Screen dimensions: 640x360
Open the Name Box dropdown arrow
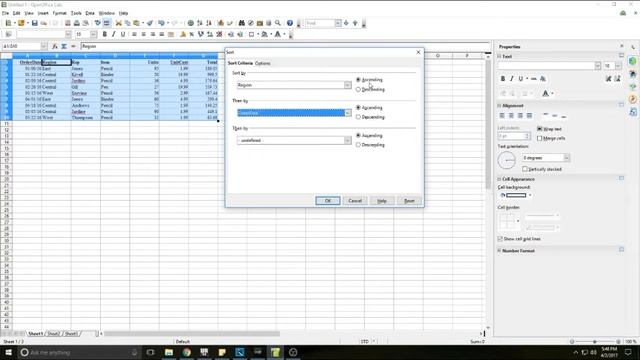pyautogui.click(x=43, y=46)
